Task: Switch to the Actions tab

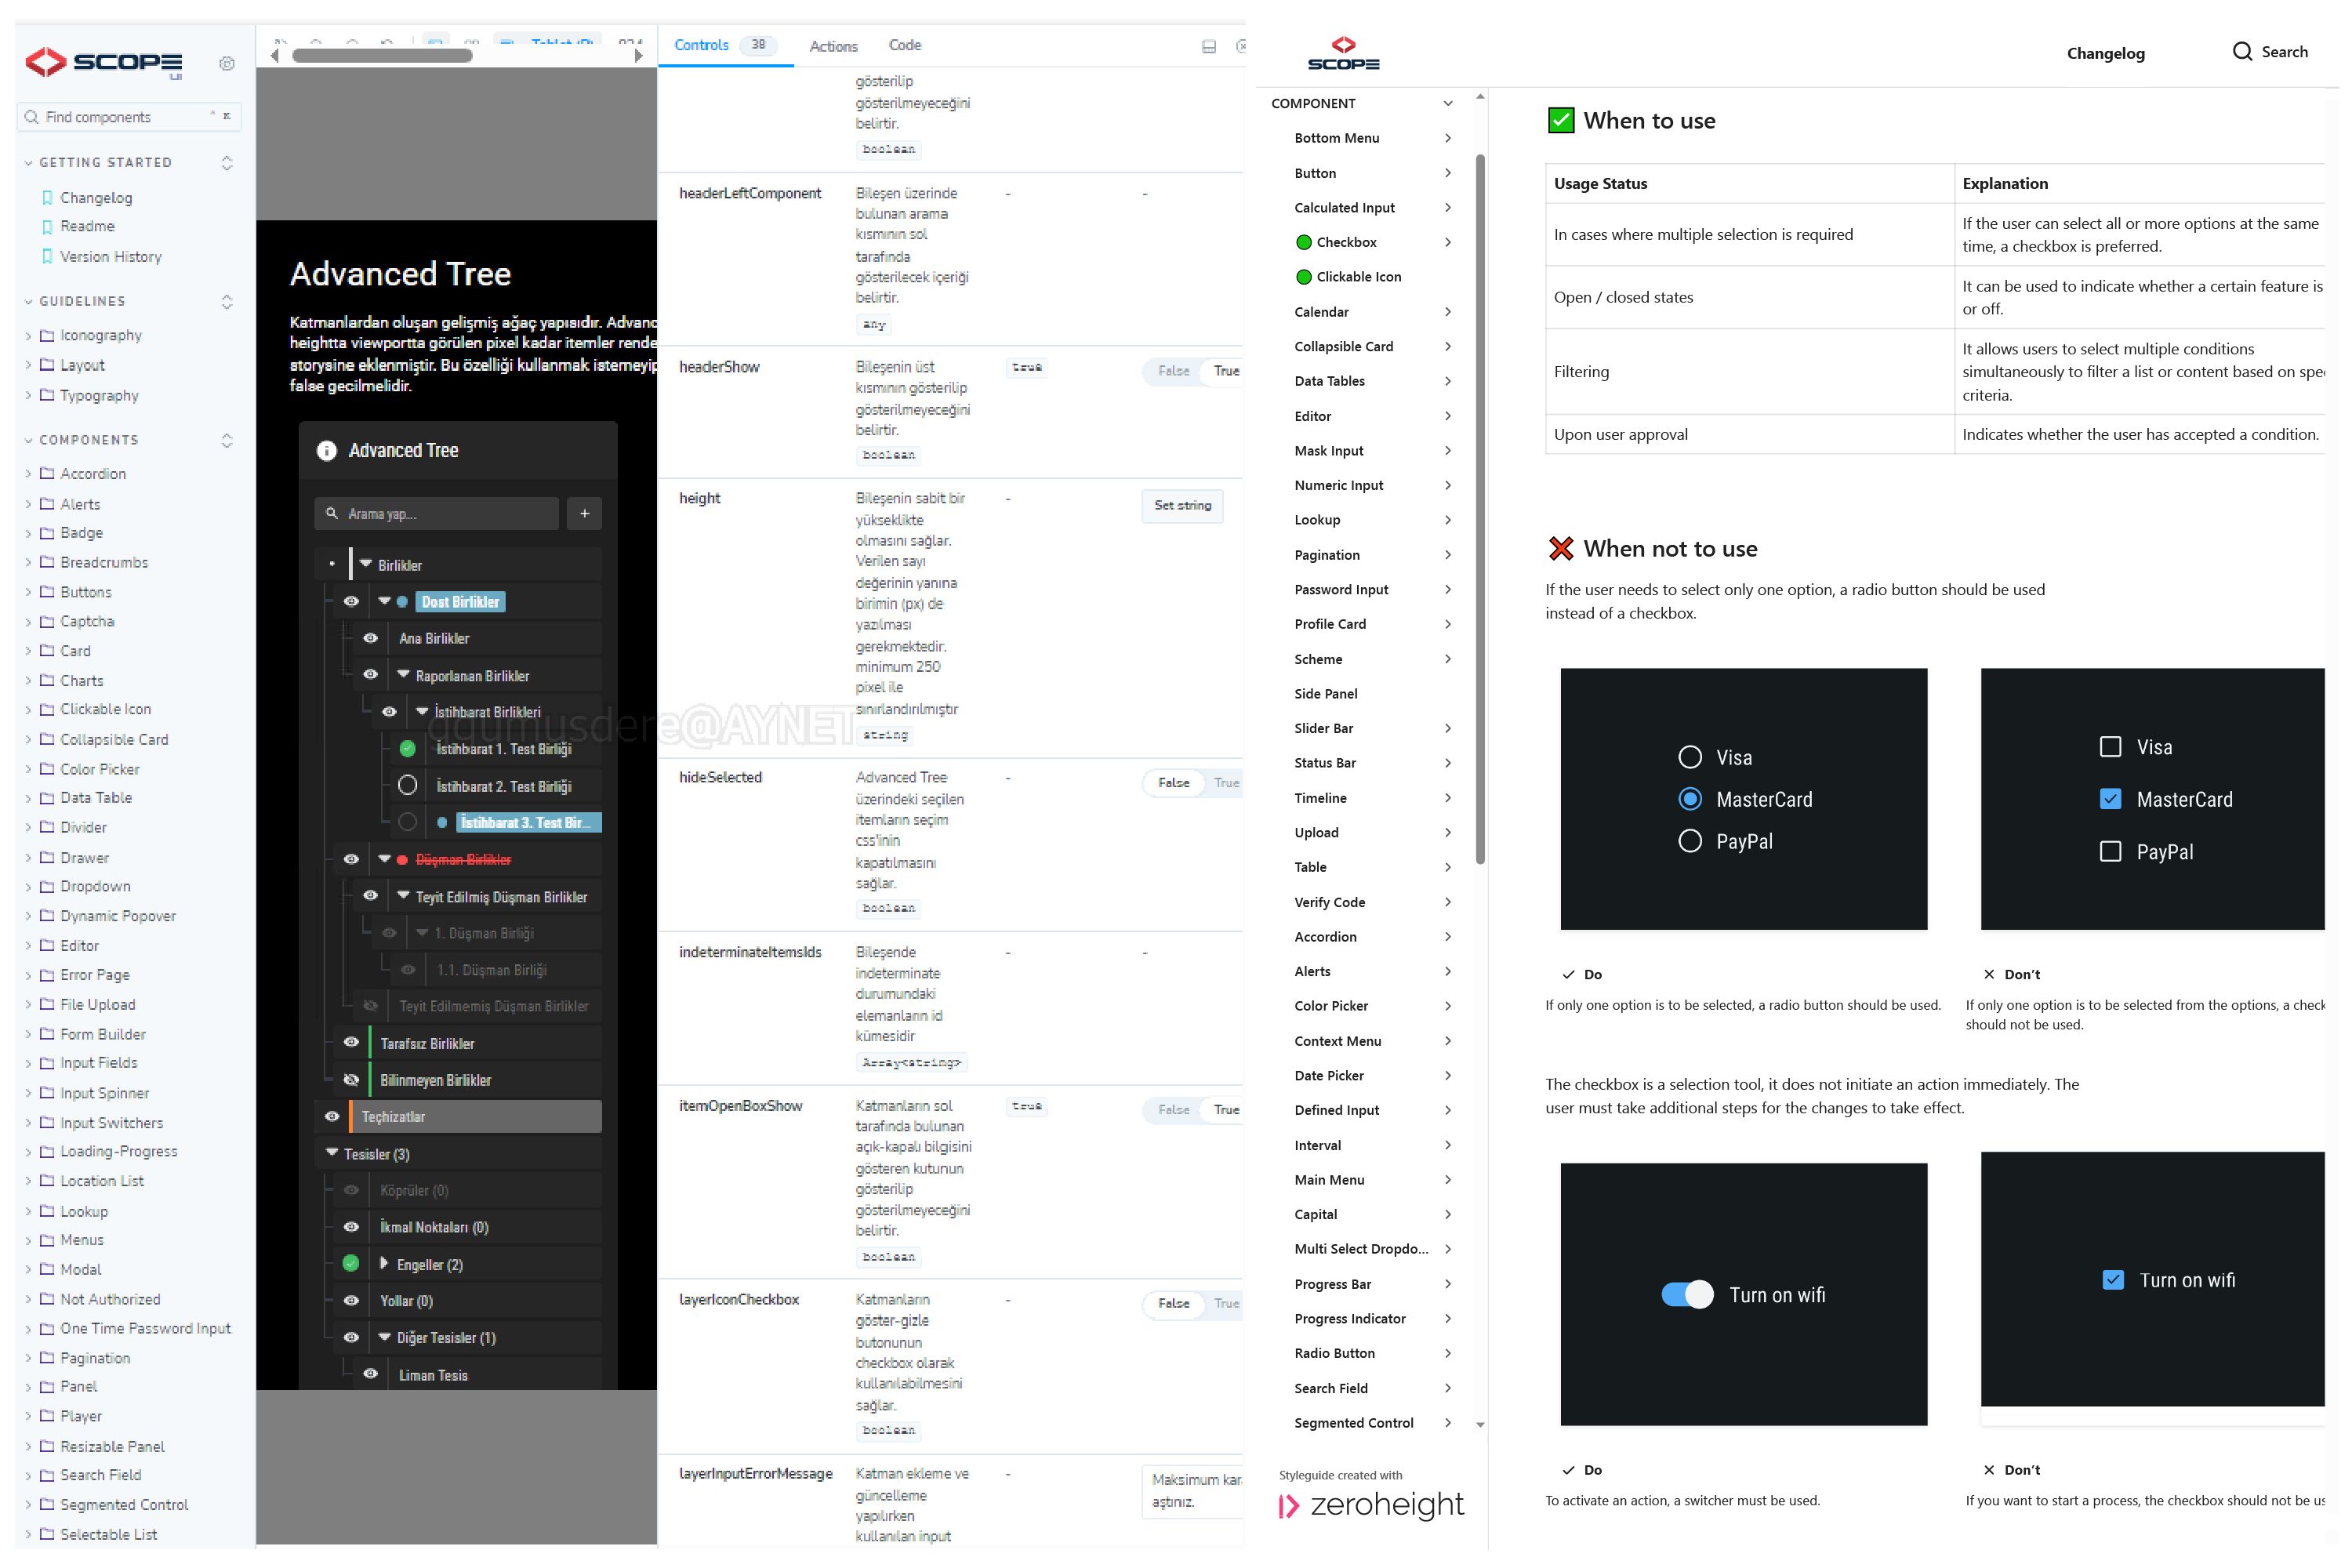Action: (833, 46)
